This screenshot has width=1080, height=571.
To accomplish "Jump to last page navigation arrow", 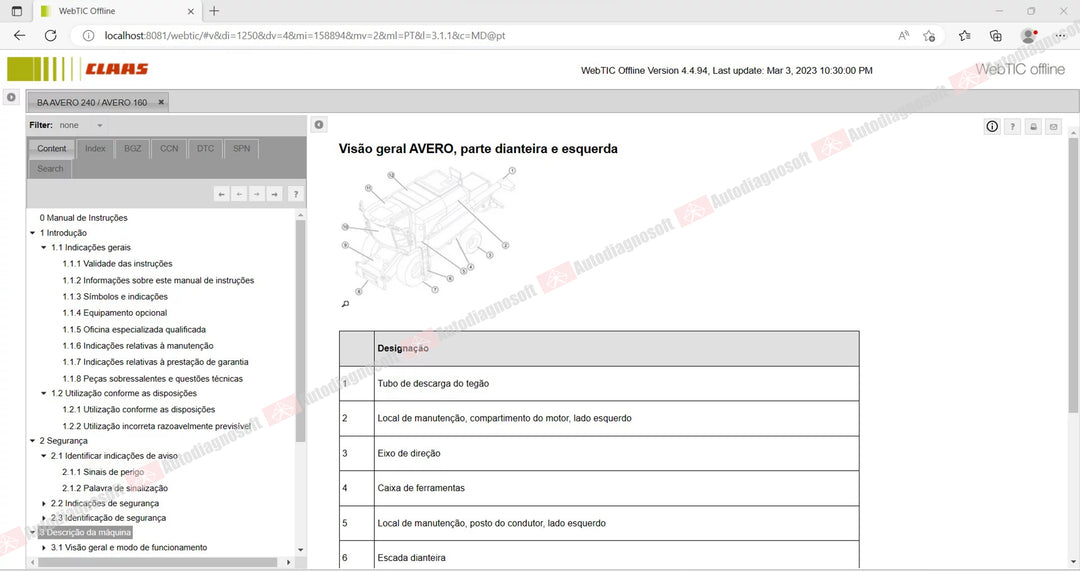I will [274, 194].
